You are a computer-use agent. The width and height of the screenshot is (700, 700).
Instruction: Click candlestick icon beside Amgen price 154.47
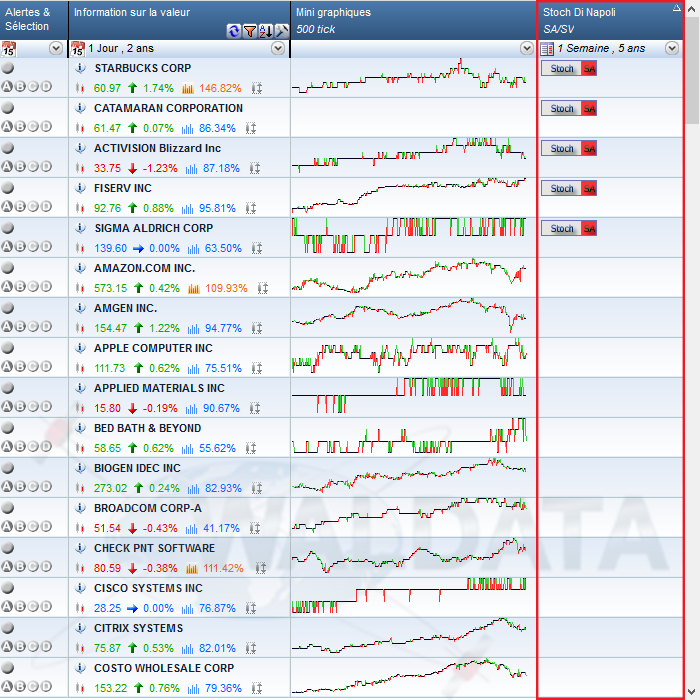click(x=80, y=328)
